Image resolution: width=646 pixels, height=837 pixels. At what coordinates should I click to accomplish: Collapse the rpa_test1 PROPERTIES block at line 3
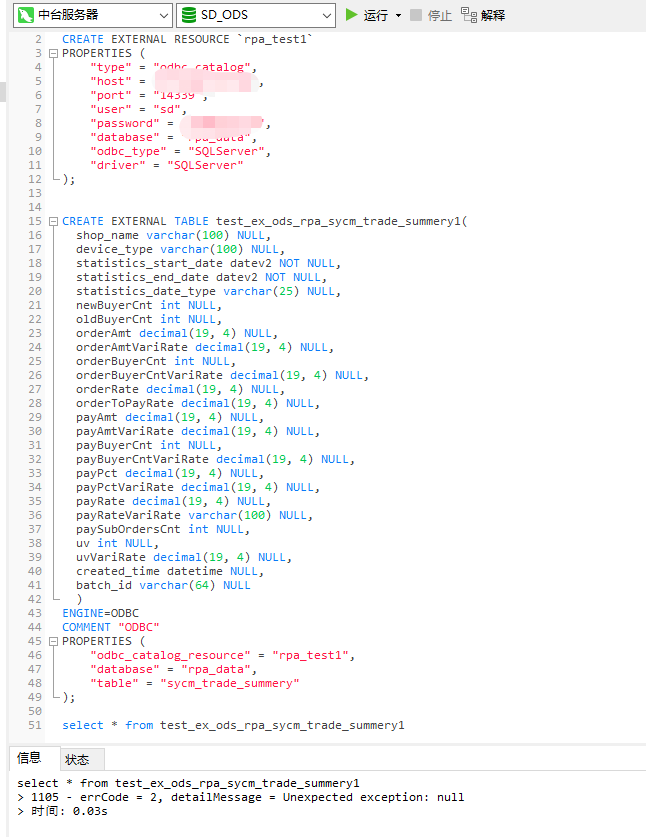coord(53,53)
